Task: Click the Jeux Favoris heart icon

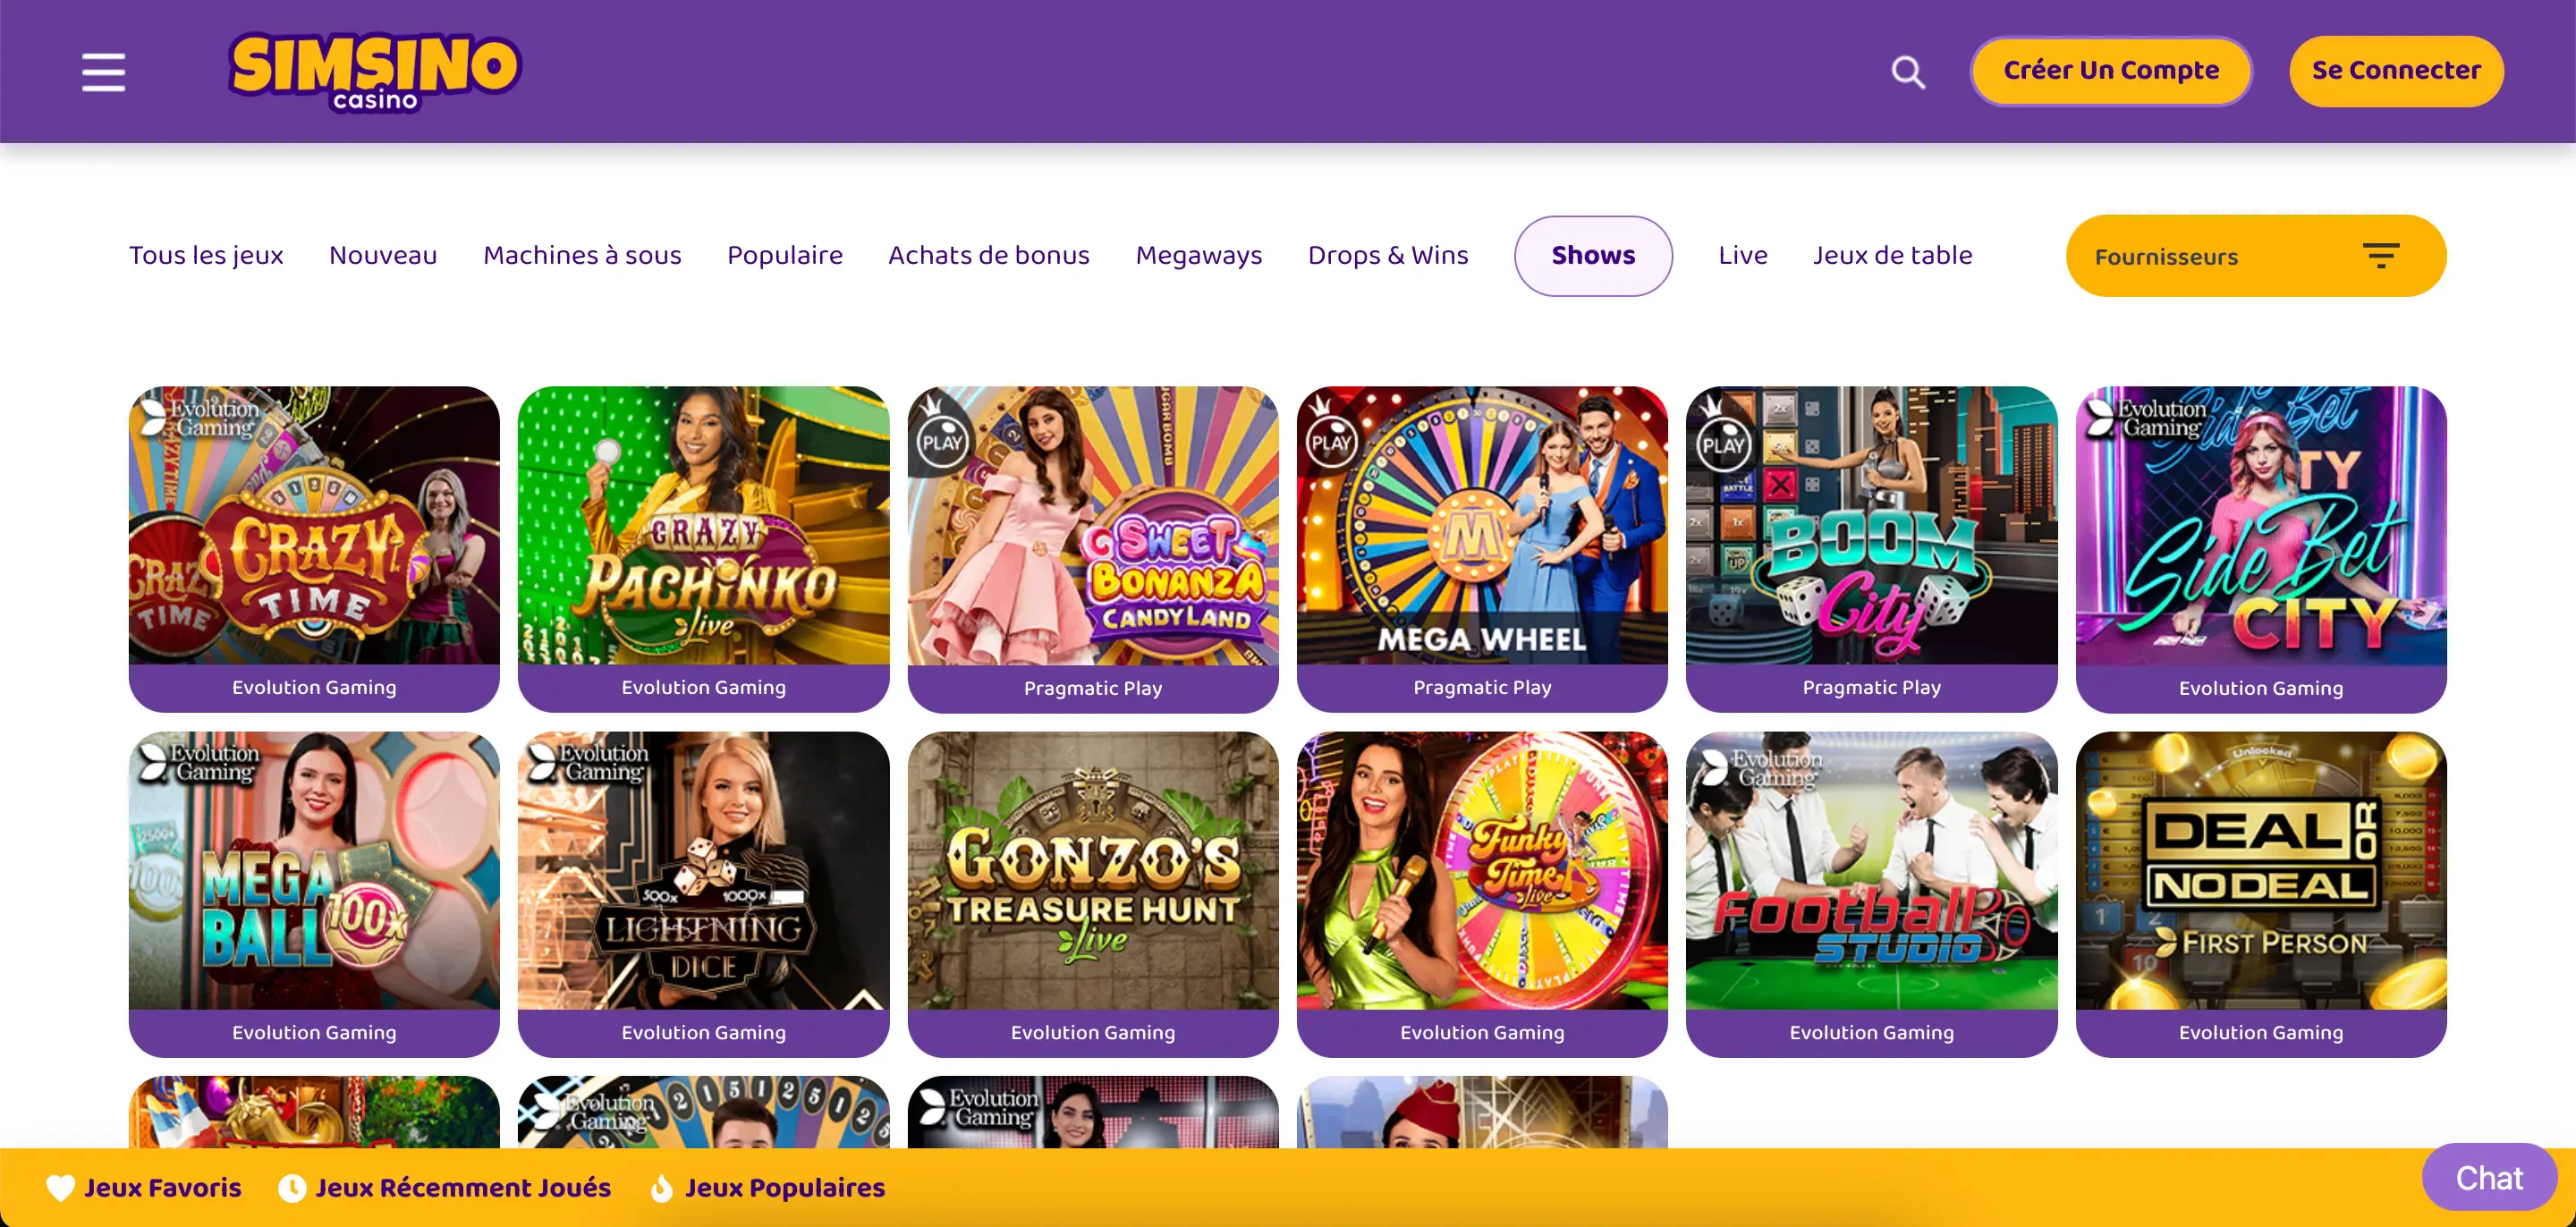Action: [61, 1187]
